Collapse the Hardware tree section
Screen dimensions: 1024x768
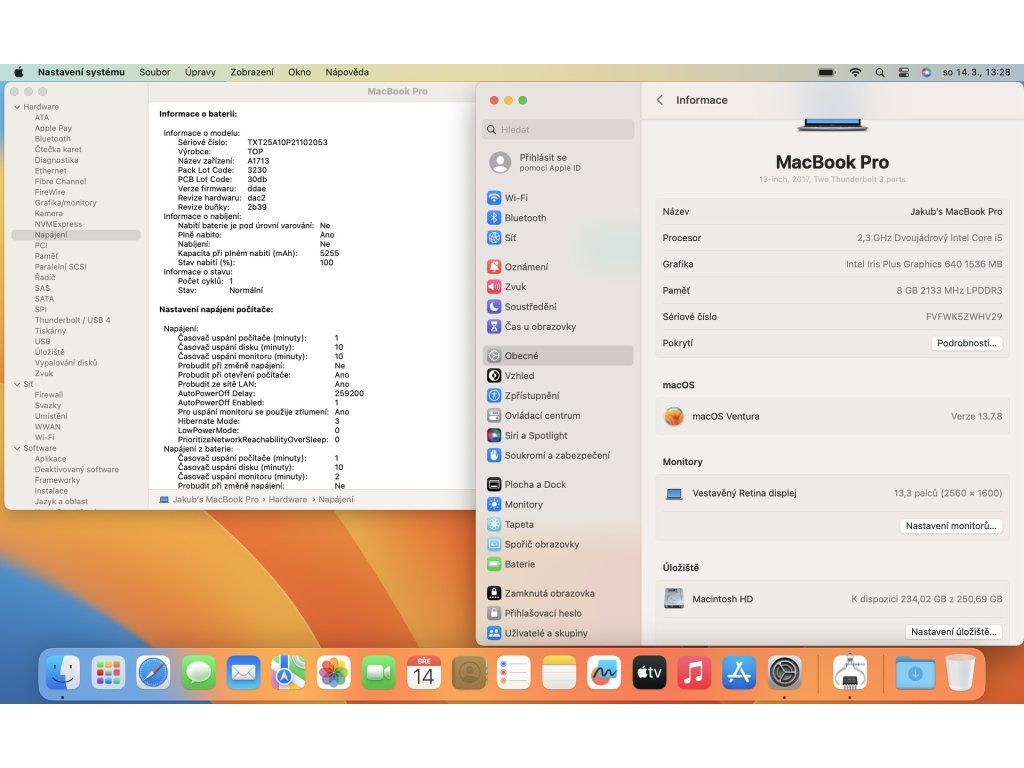click(17, 107)
